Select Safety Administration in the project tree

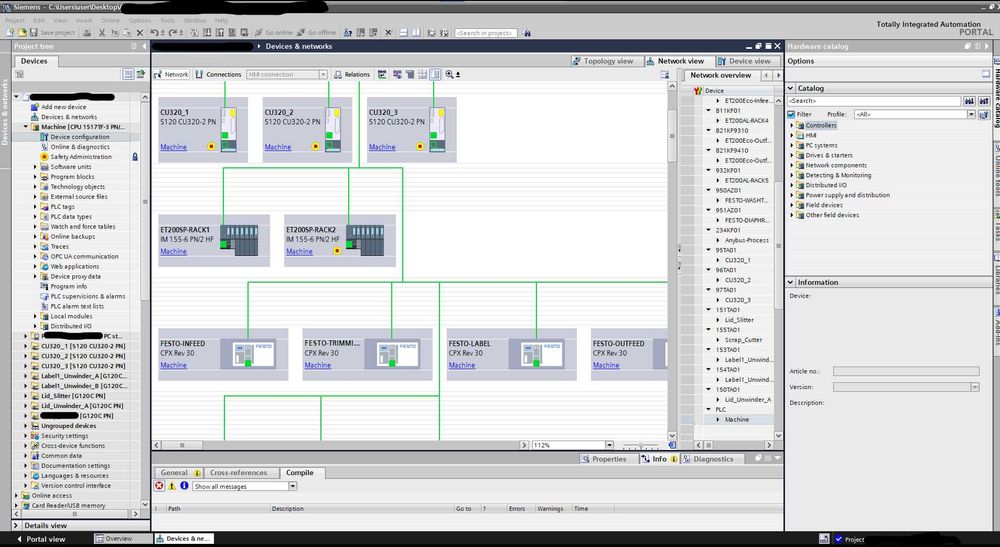[80, 157]
